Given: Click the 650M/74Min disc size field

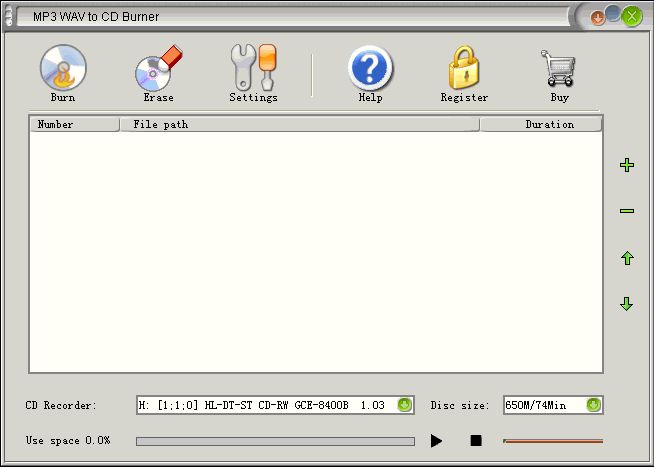Looking at the screenshot, I should click(x=553, y=405).
